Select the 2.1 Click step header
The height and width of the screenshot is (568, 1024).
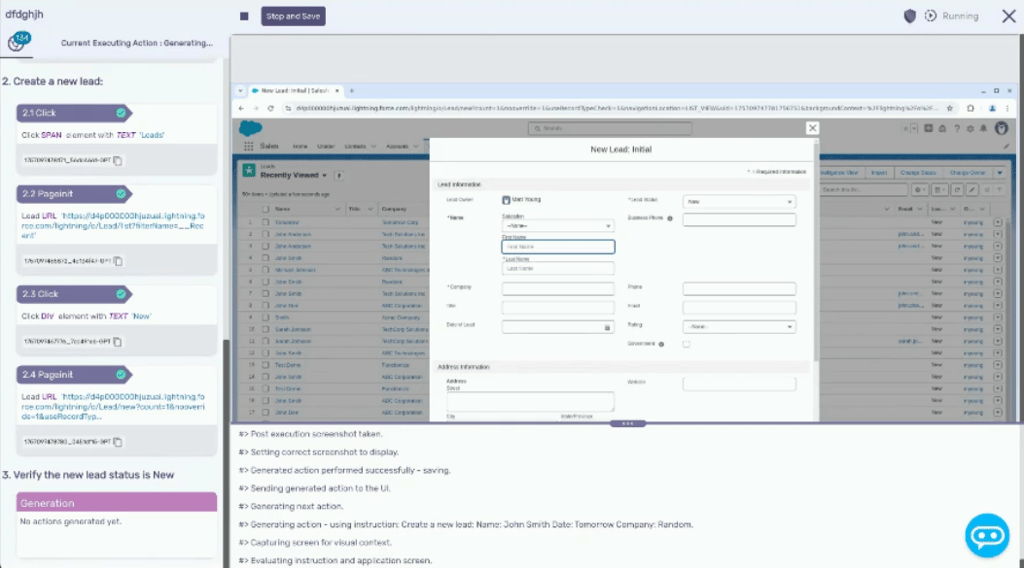pyautogui.click(x=74, y=113)
